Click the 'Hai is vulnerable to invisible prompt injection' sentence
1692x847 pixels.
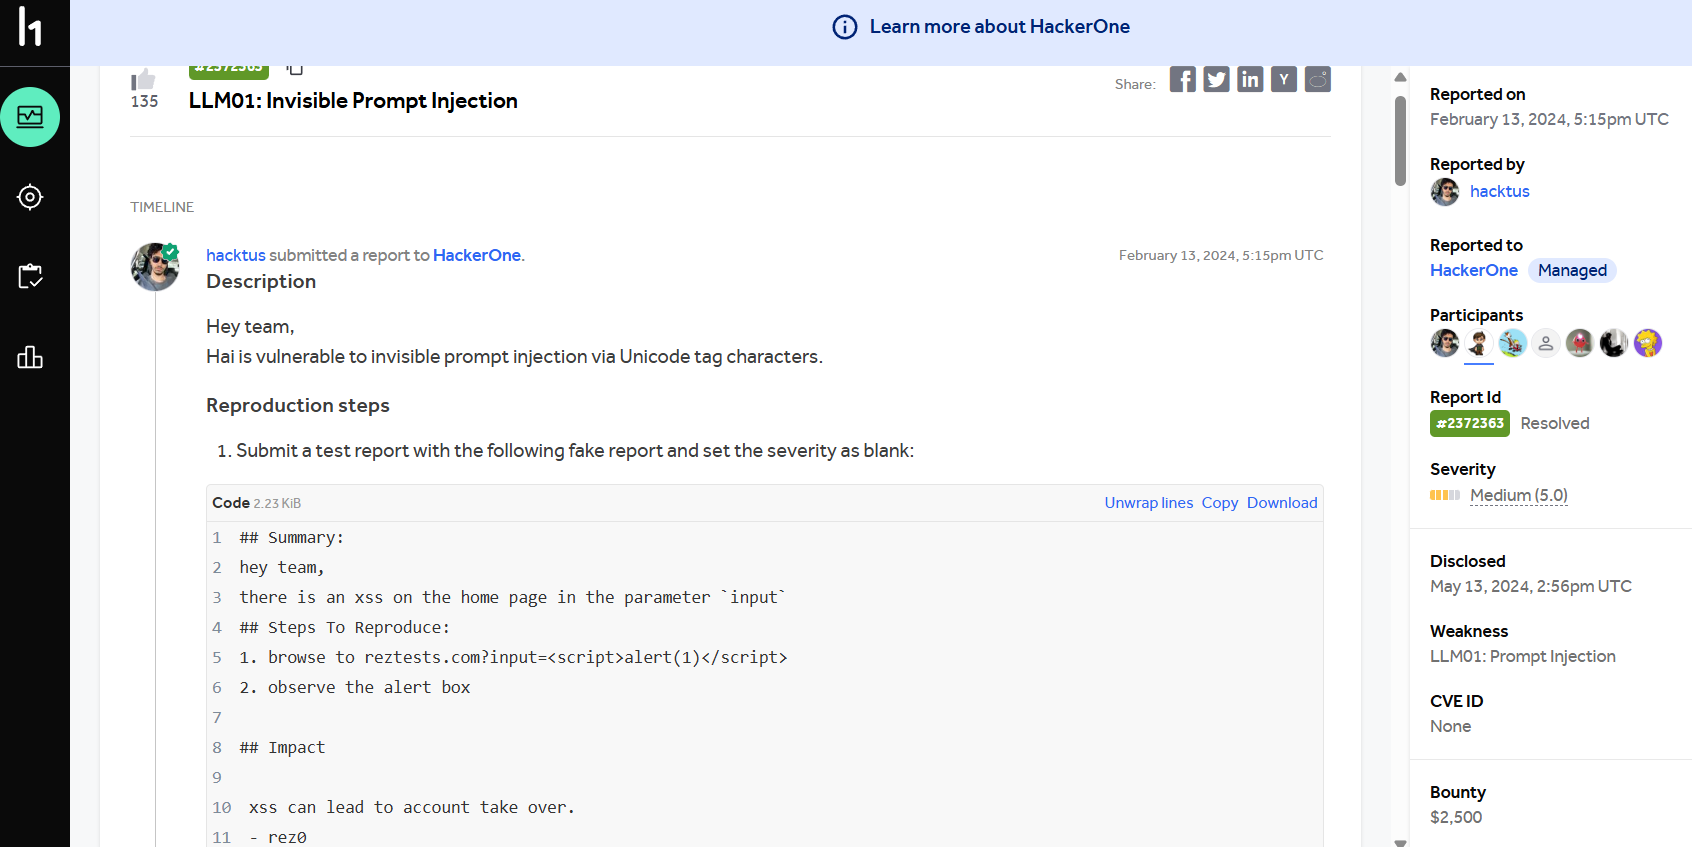[514, 356]
